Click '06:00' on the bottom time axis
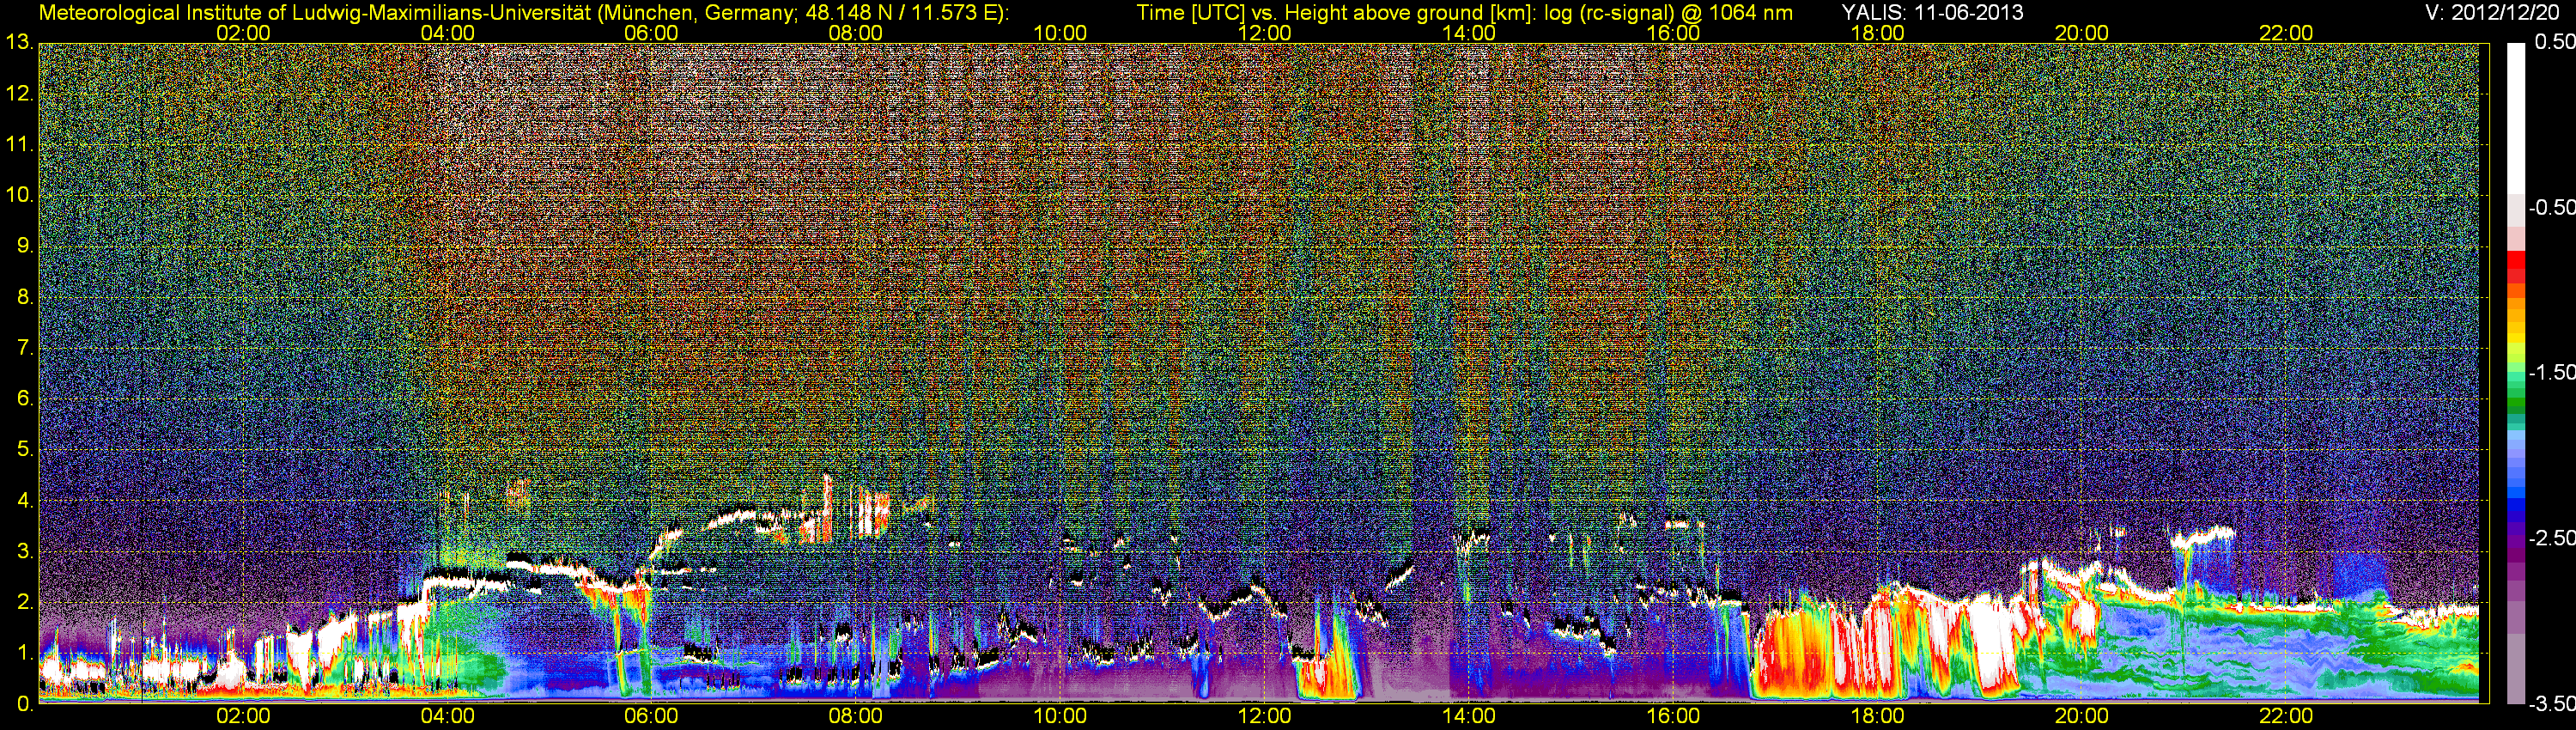This screenshot has width=2576, height=730. [x=651, y=716]
